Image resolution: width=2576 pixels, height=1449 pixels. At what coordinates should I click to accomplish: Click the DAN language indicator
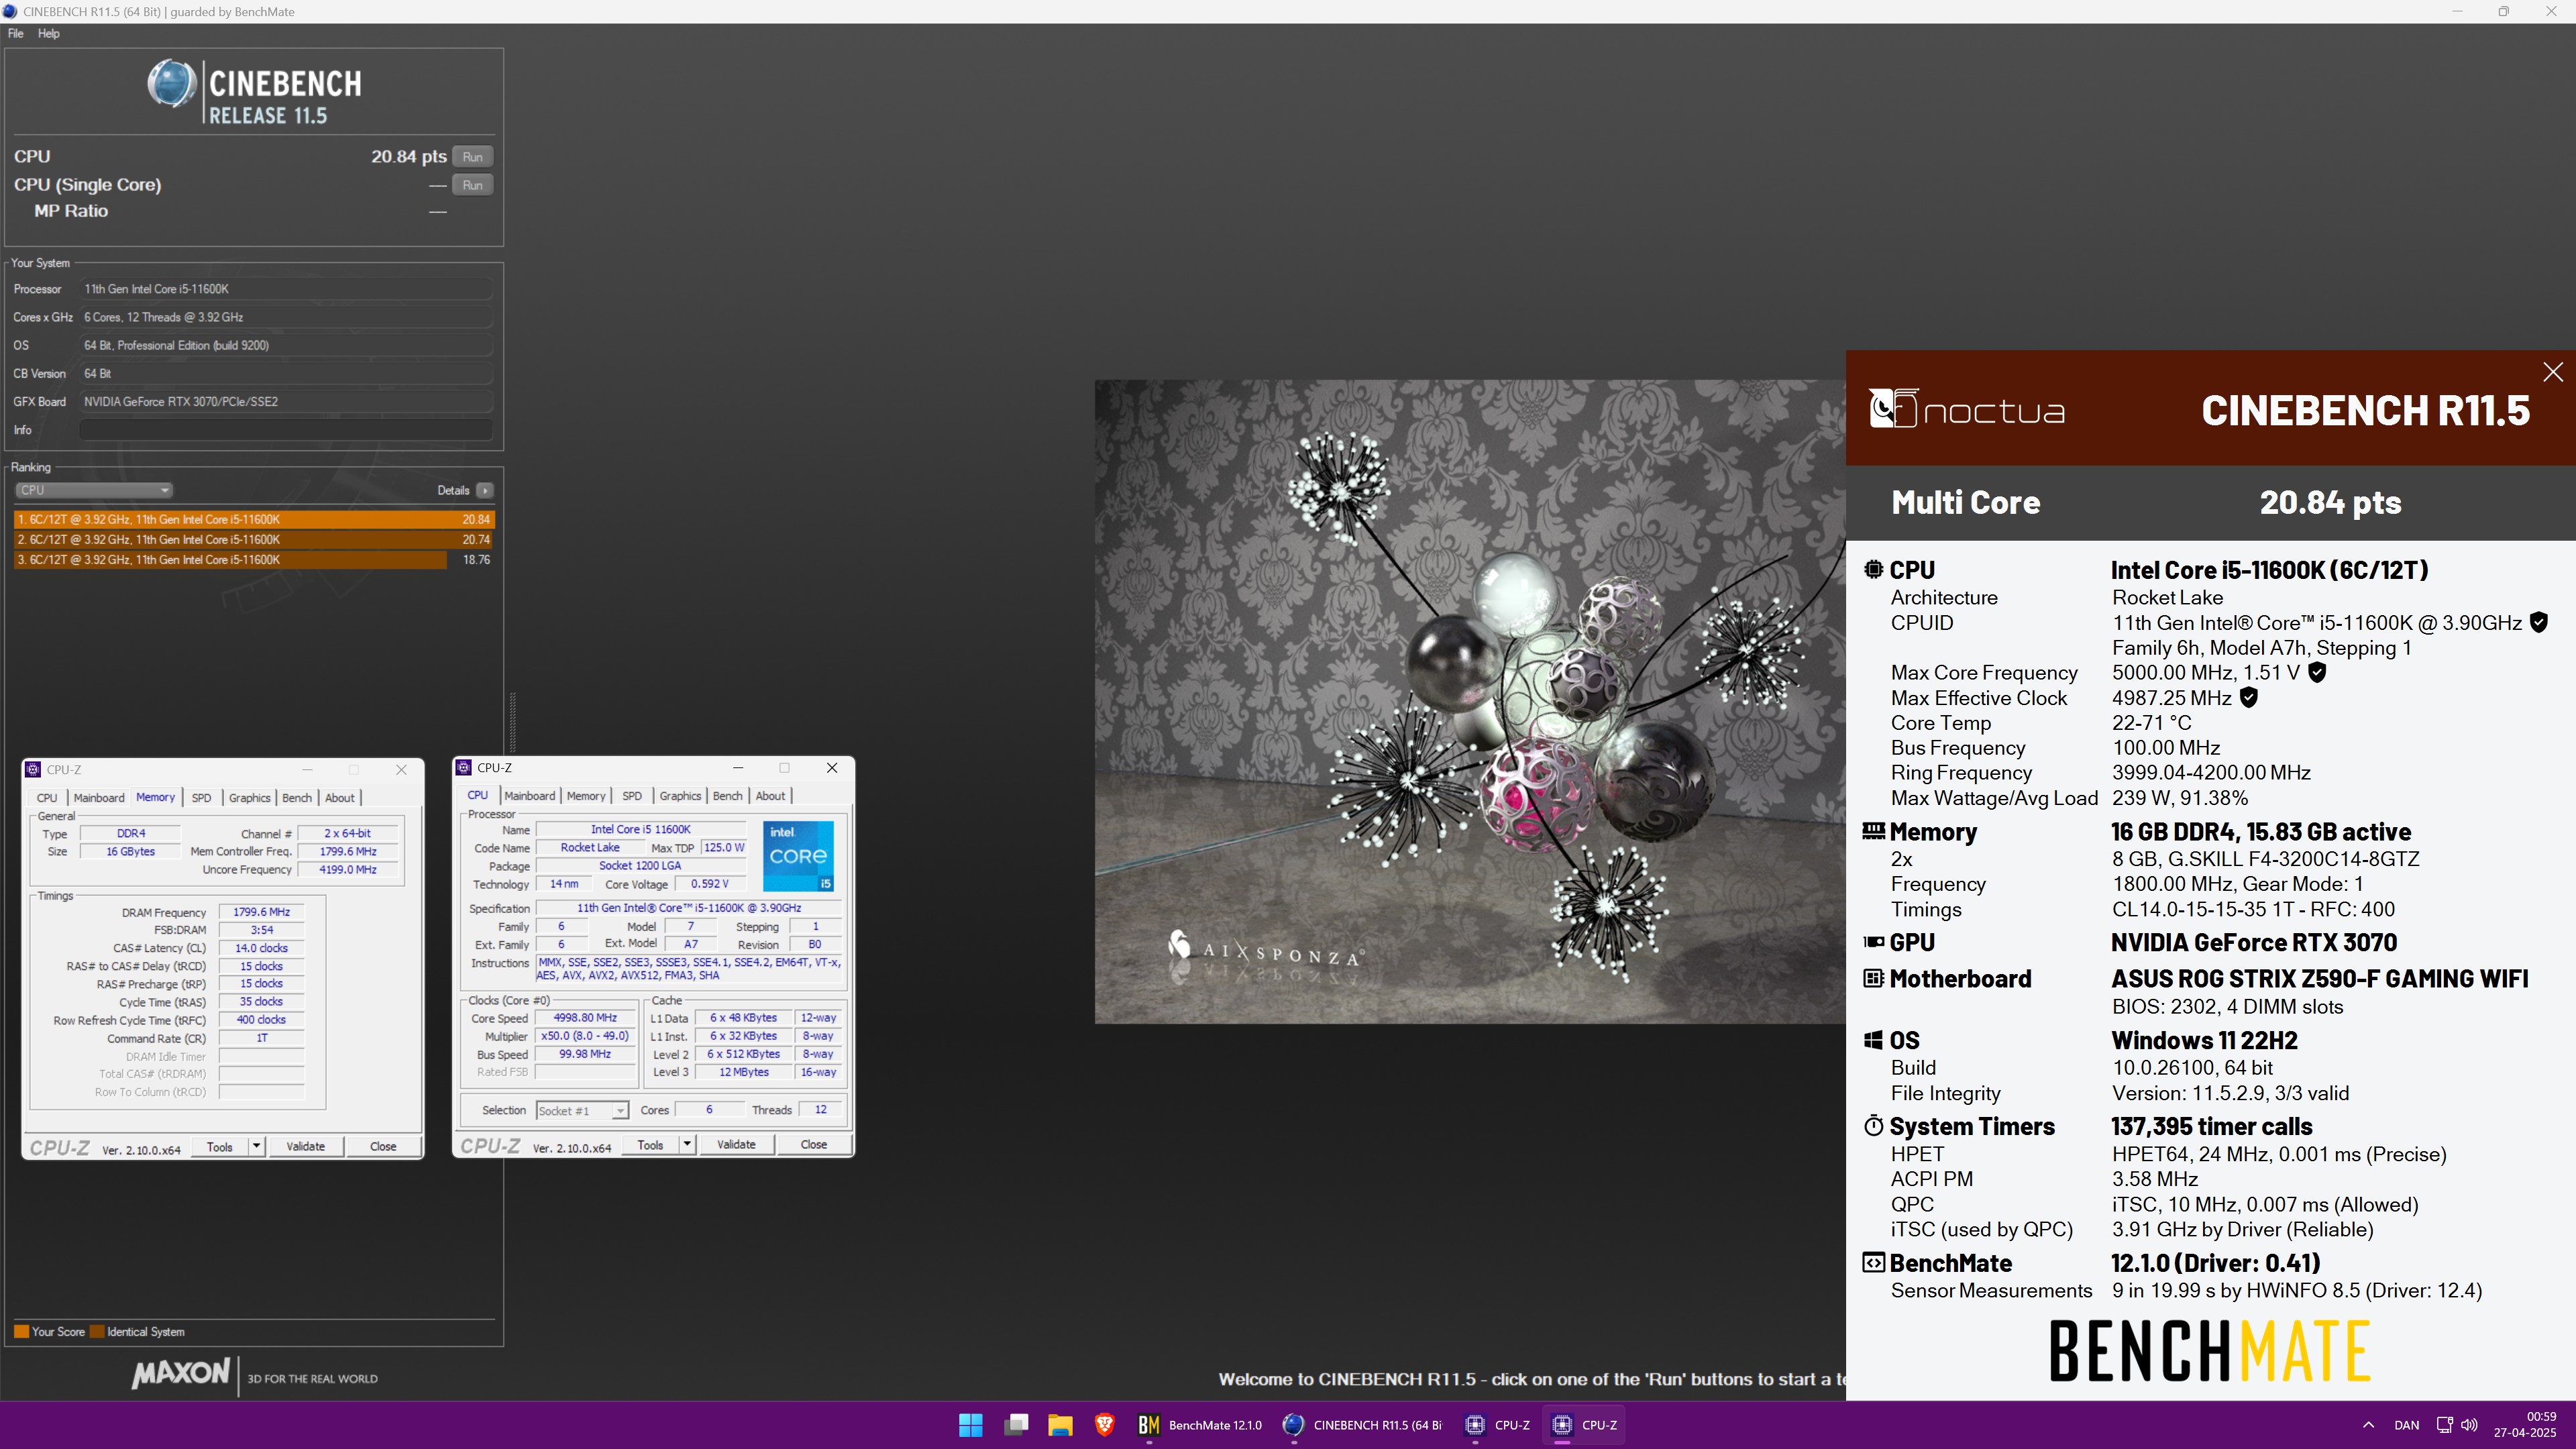[2407, 1425]
